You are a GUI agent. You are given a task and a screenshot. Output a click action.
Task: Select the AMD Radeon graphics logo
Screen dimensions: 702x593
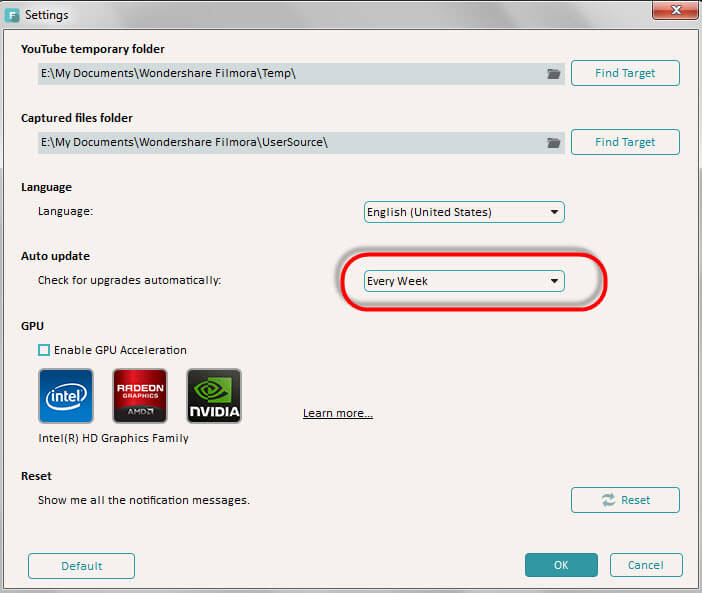[x=140, y=396]
